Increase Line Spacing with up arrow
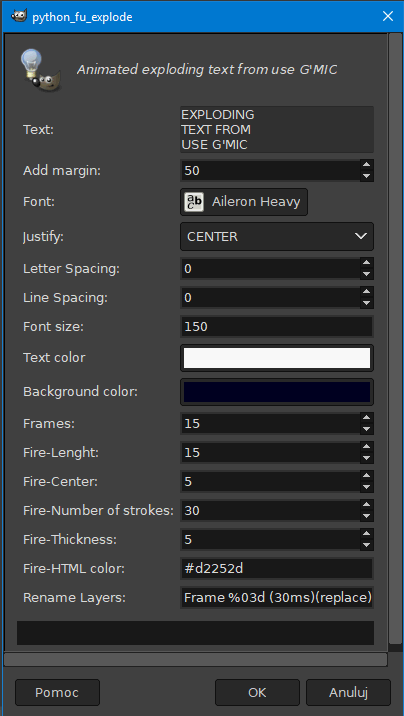Image resolution: width=404 pixels, height=716 pixels. coord(366,292)
